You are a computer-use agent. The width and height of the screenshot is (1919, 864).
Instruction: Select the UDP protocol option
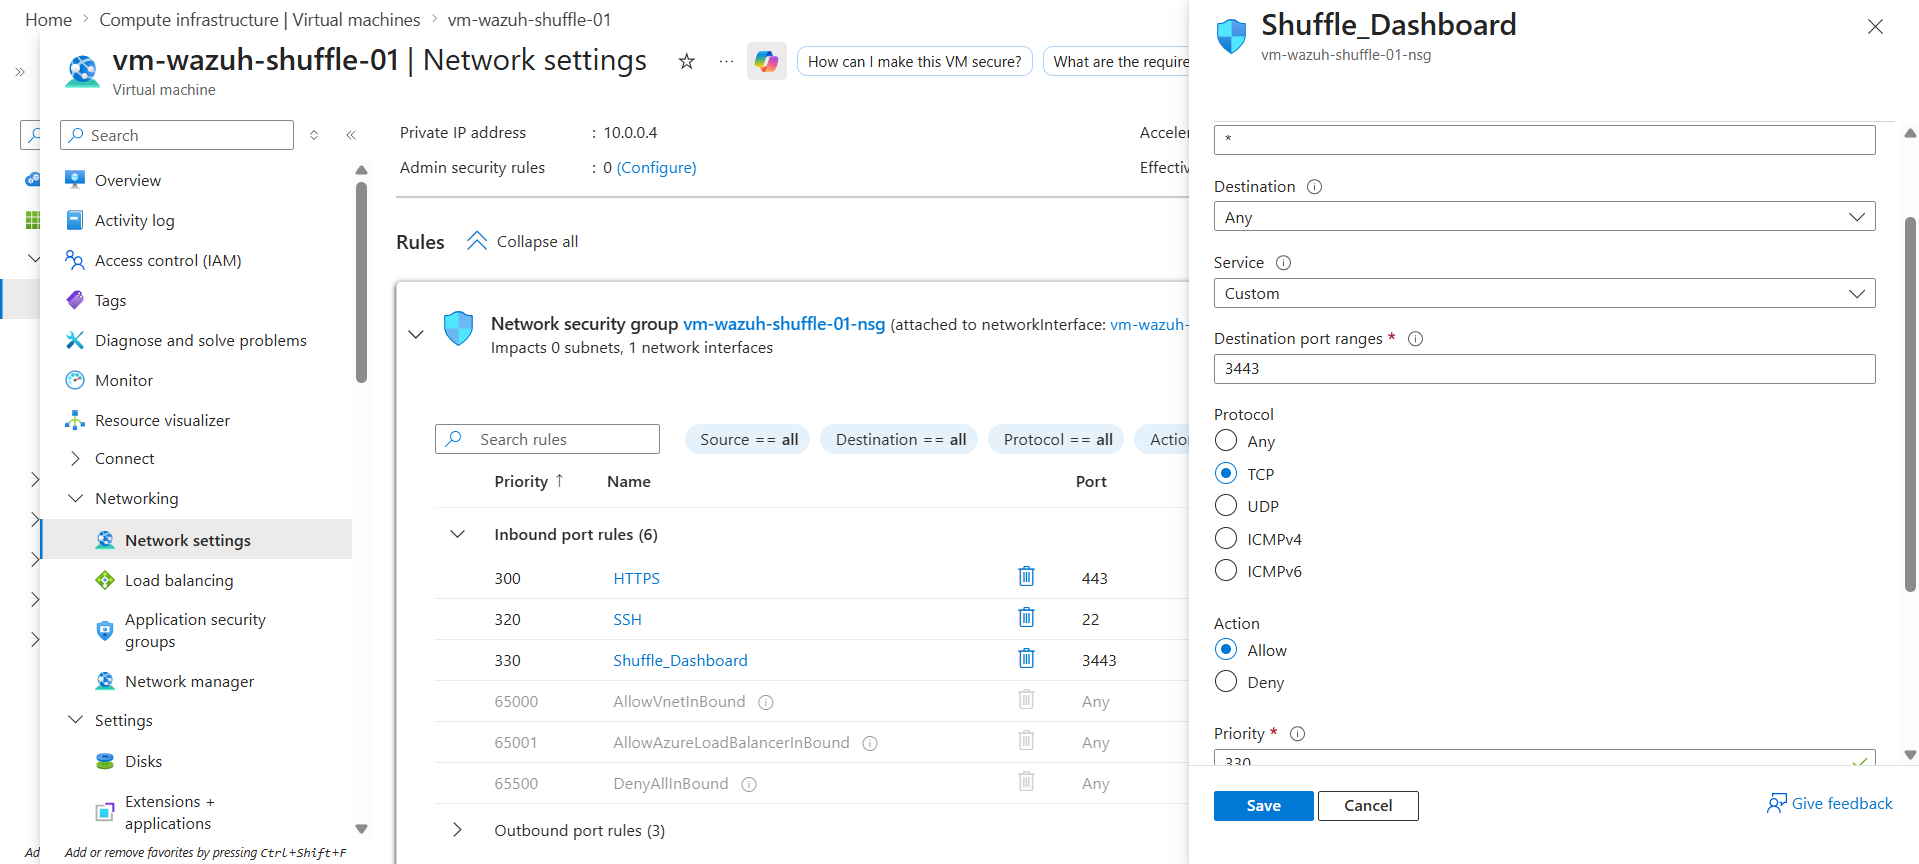(1226, 506)
